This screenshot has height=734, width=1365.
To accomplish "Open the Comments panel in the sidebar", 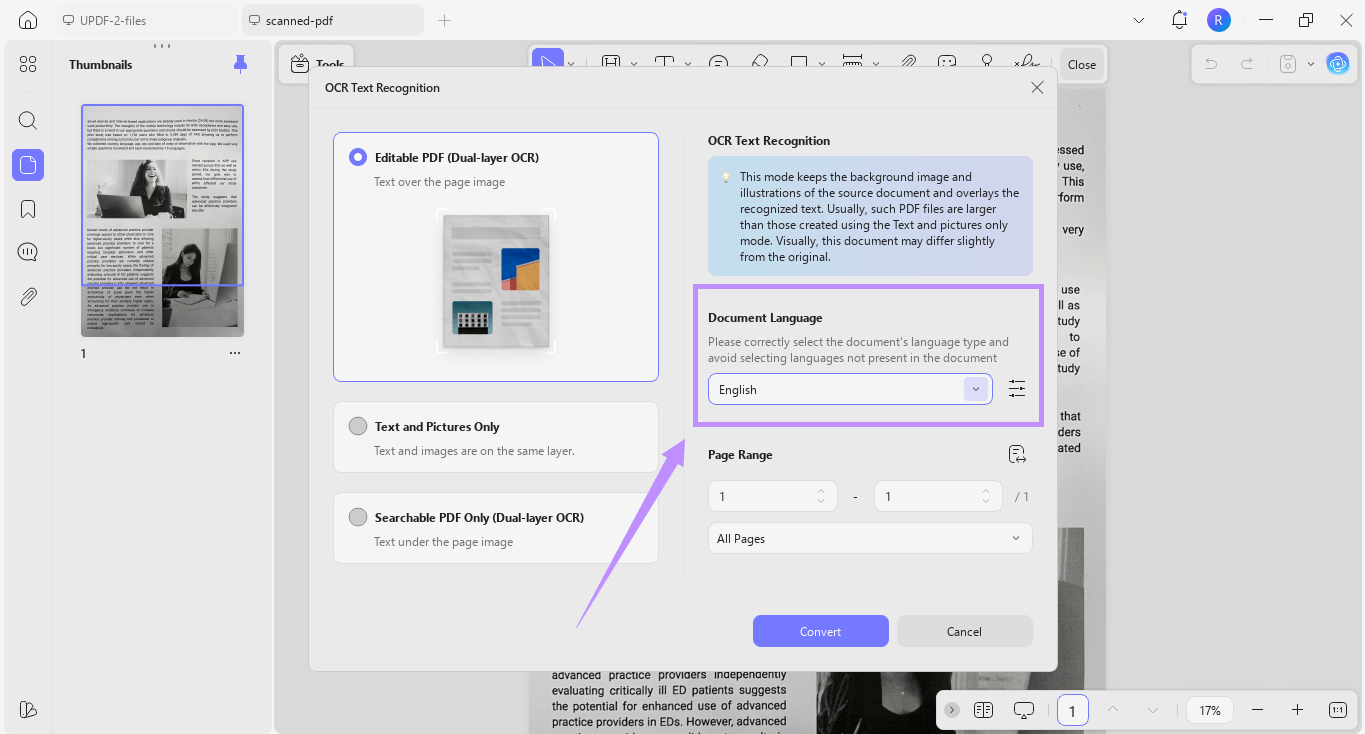I will pyautogui.click(x=27, y=251).
